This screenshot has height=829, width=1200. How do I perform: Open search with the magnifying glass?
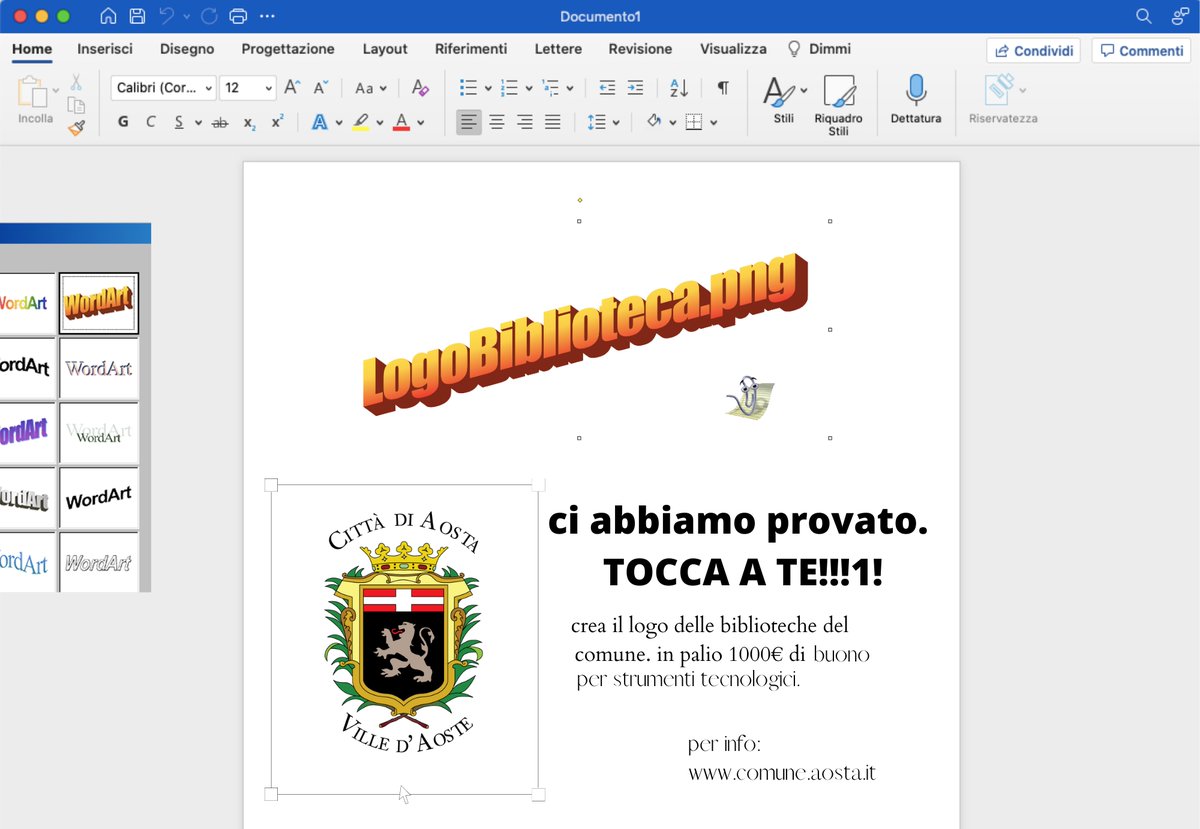click(x=1144, y=16)
